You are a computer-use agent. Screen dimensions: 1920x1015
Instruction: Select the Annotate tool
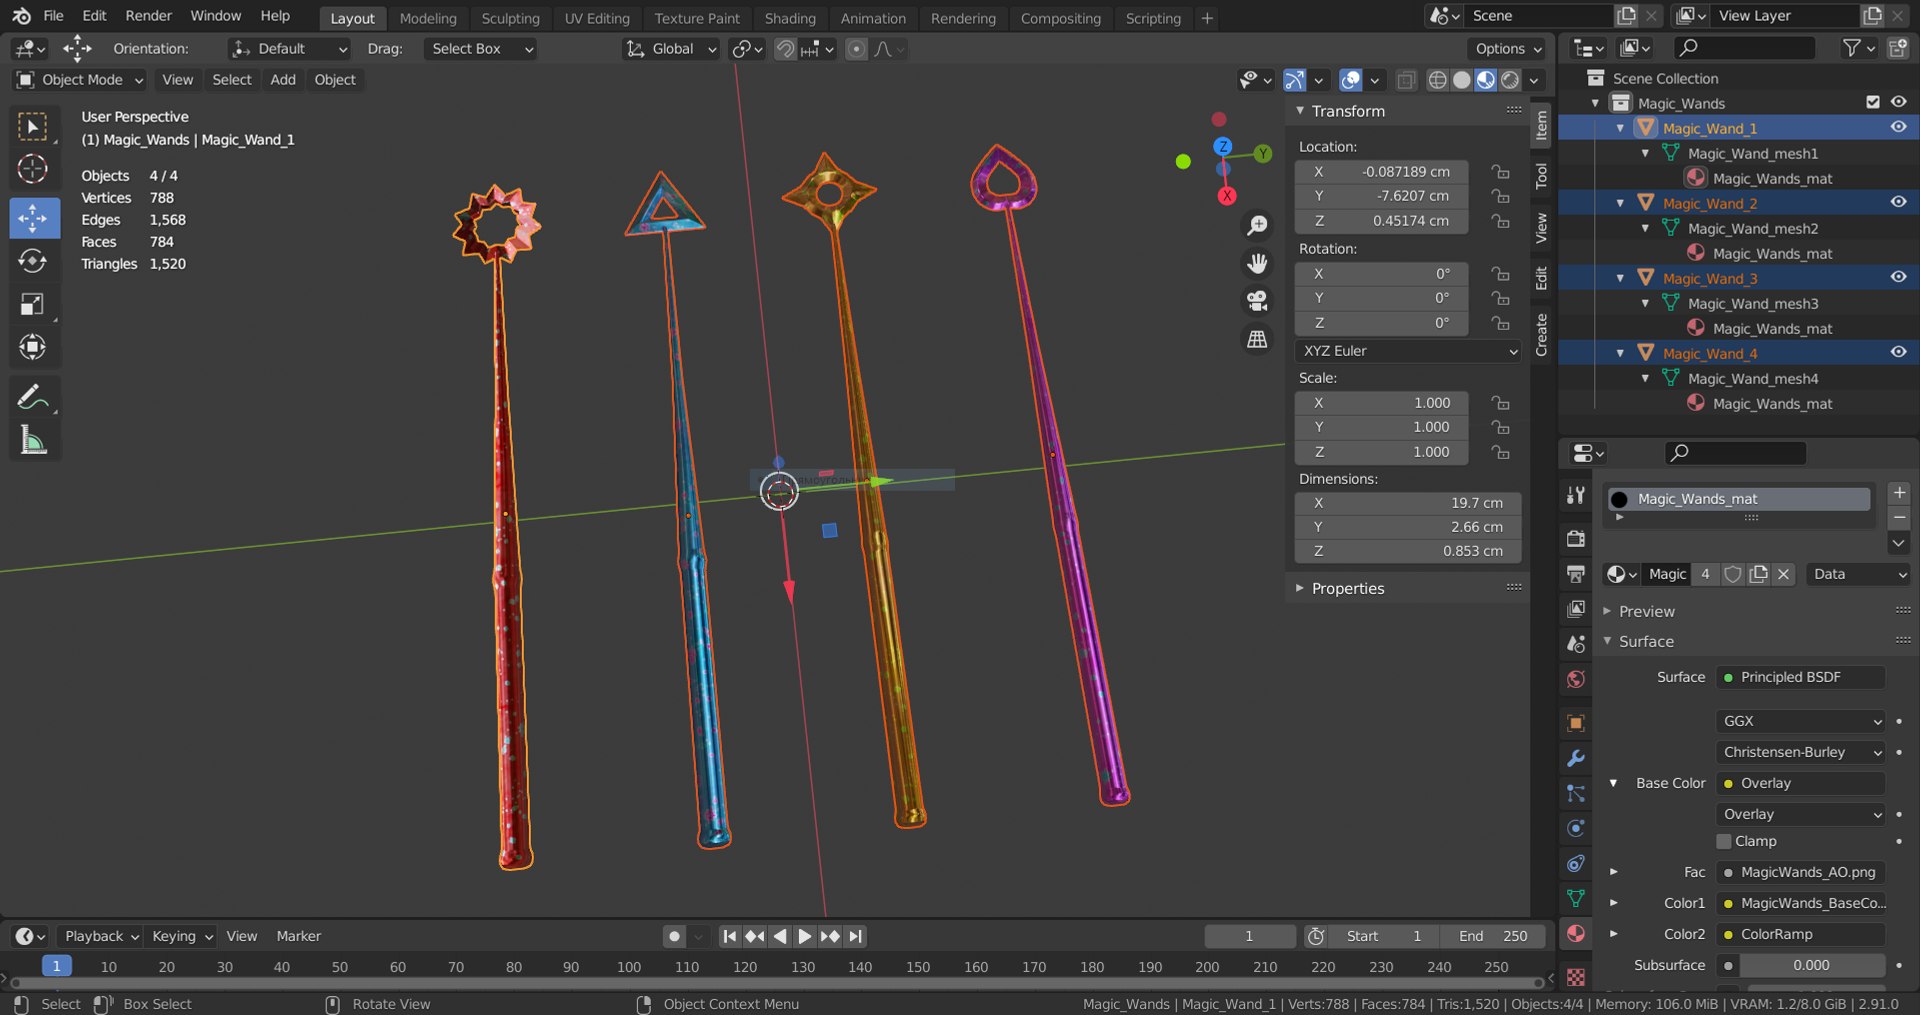(x=33, y=397)
